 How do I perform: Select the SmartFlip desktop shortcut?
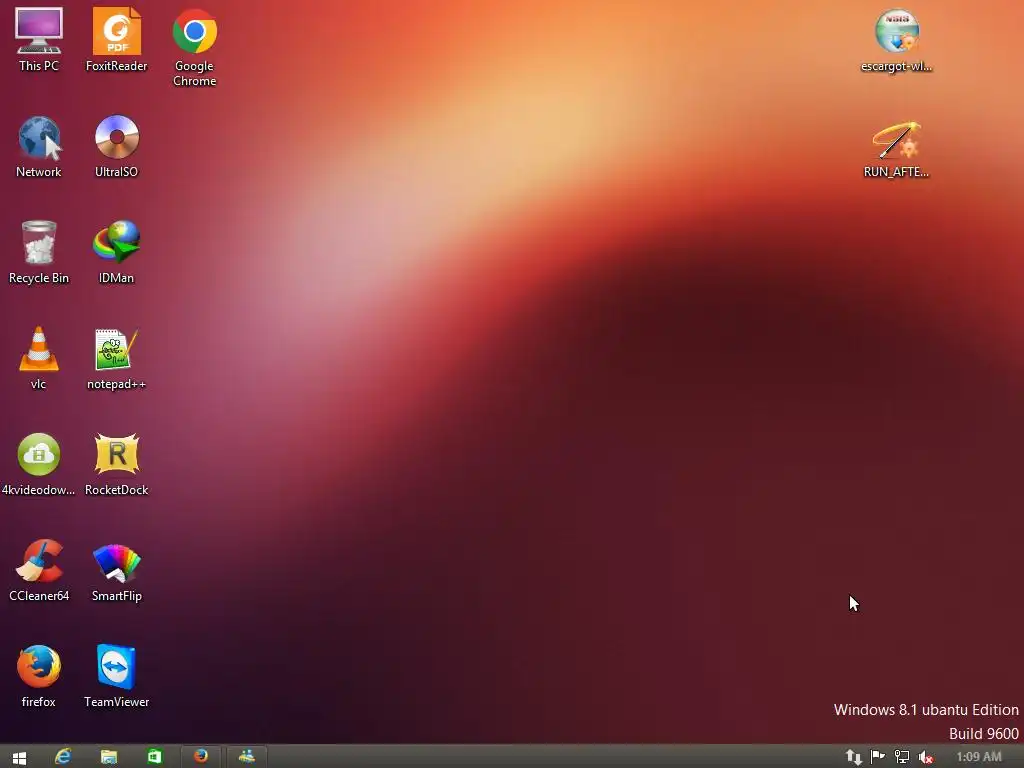pyautogui.click(x=116, y=570)
